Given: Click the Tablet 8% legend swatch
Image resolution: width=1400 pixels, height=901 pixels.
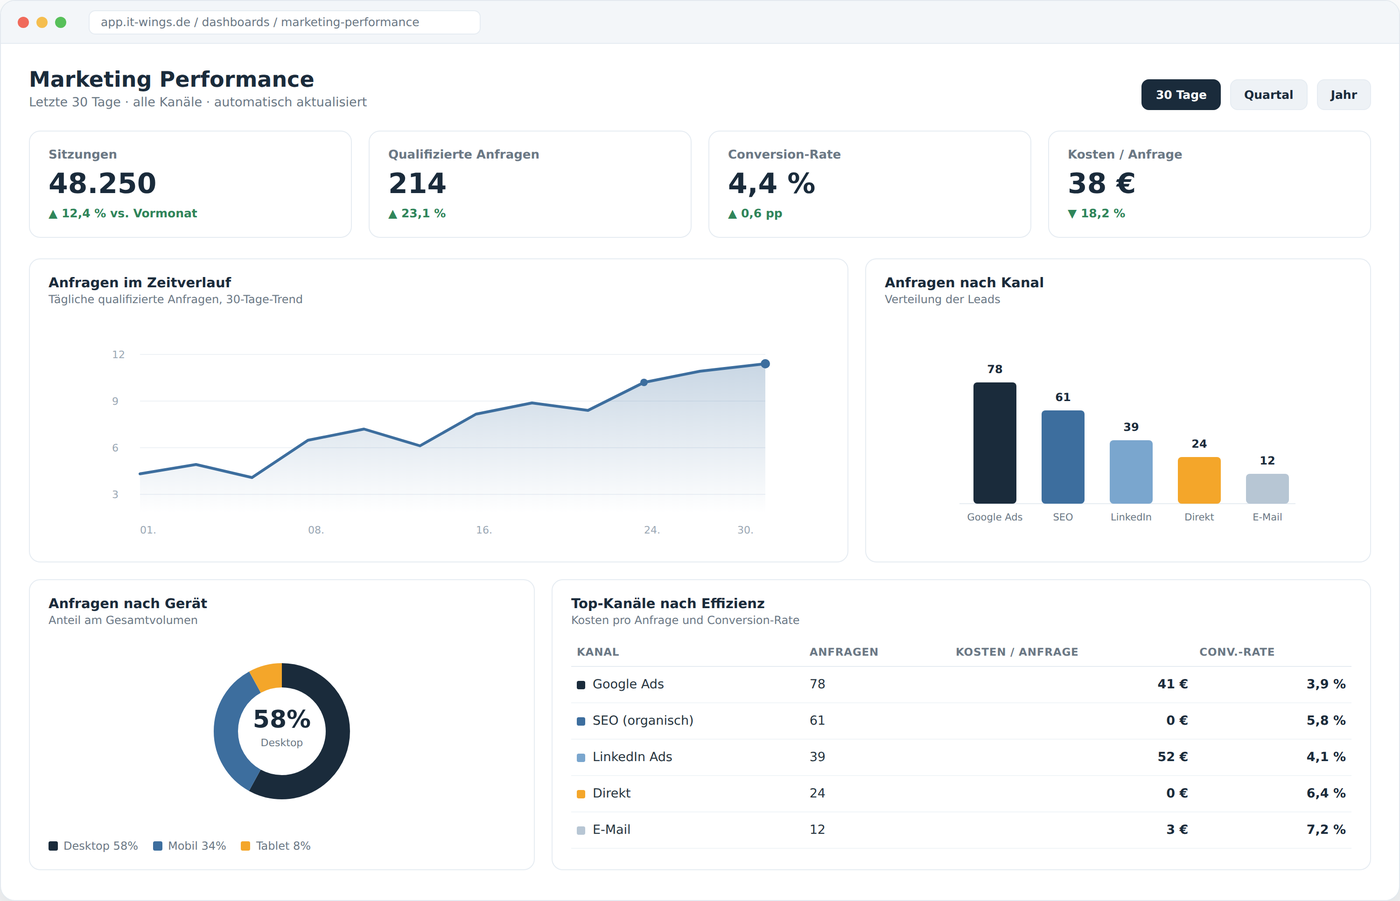Looking at the screenshot, I should [246, 846].
